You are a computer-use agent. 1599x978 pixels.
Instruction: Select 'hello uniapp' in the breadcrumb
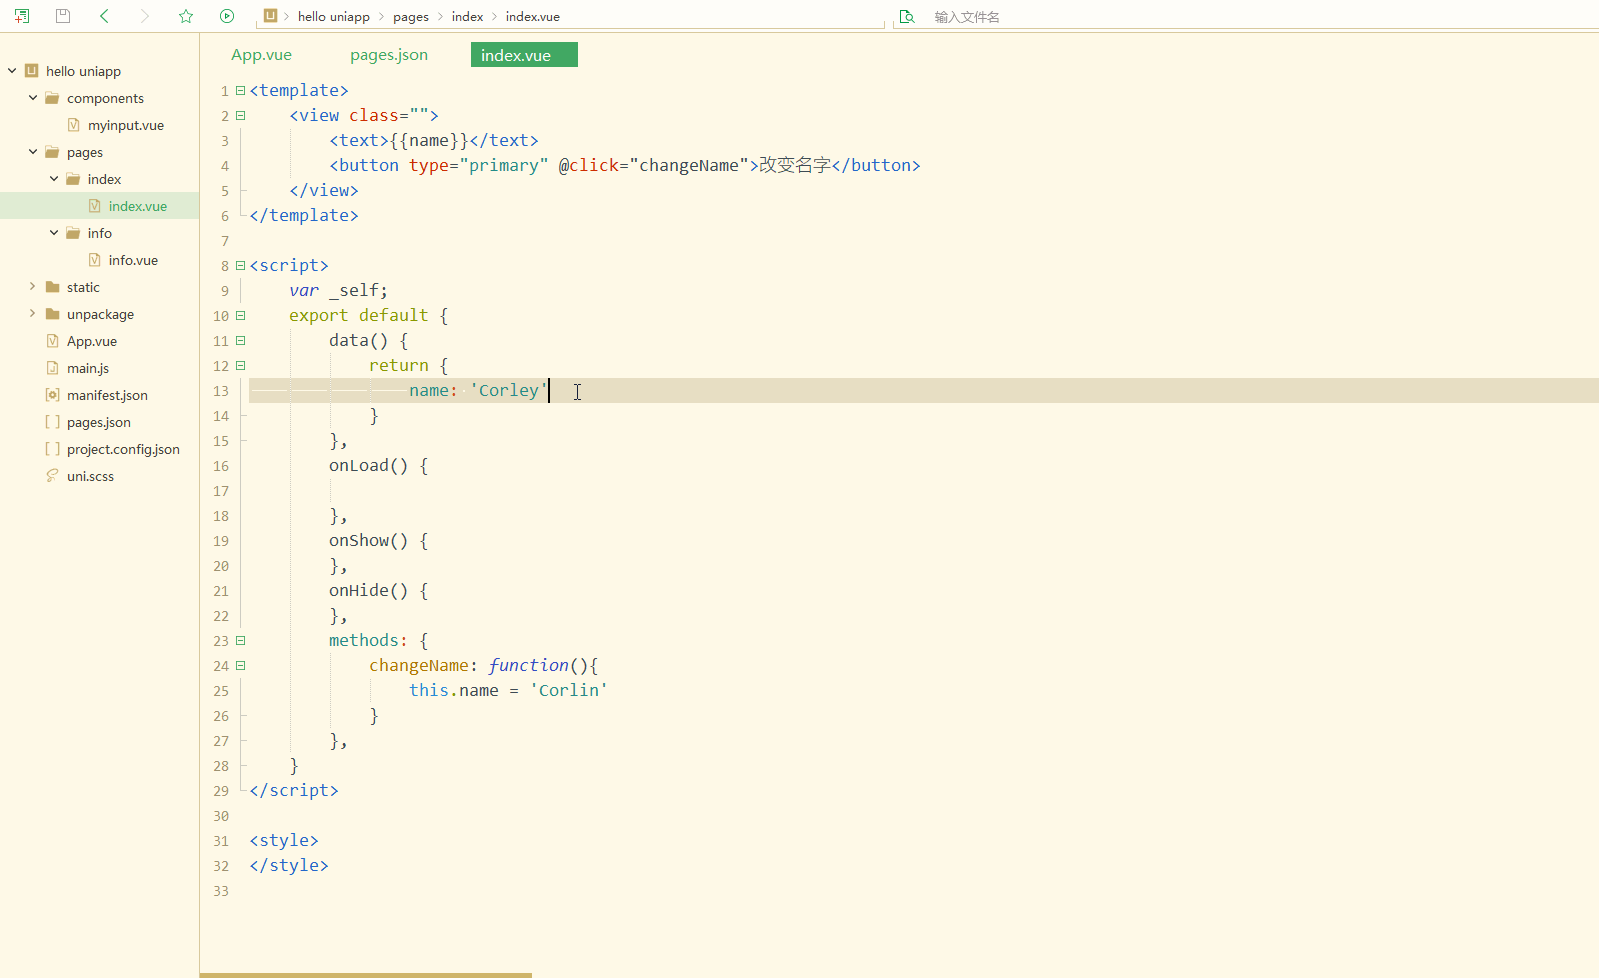[334, 17]
